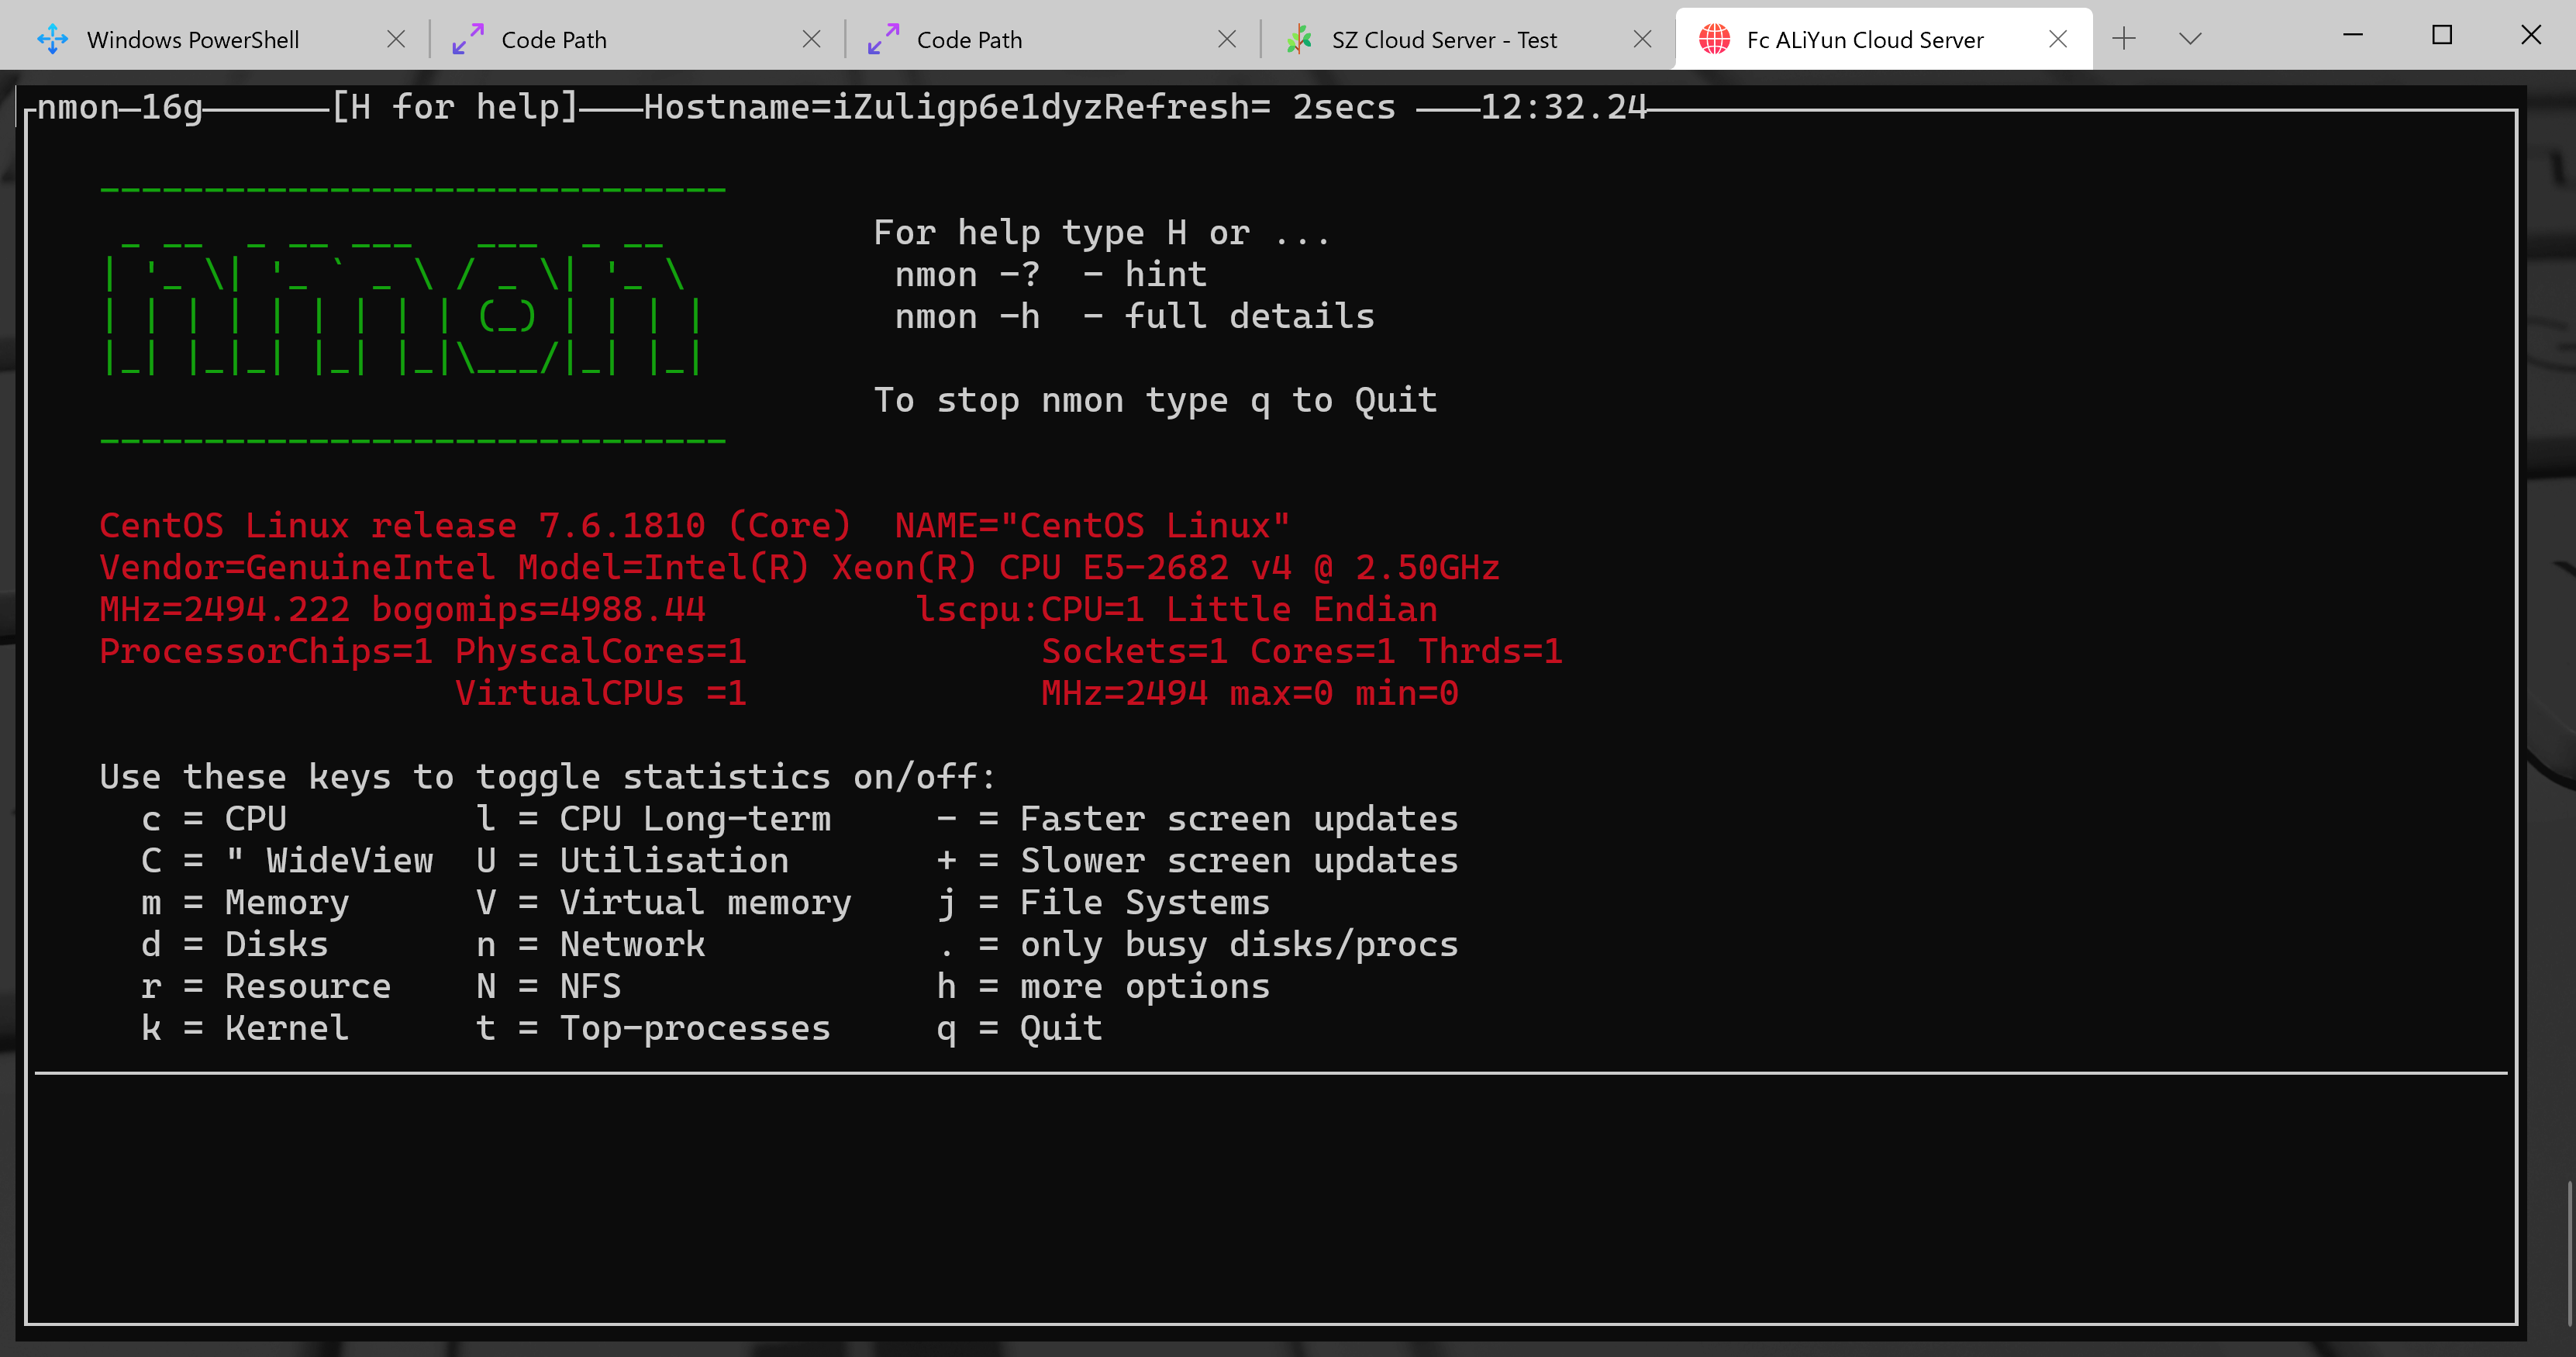Switch to SZ Cloud Server - Test tab

[x=1443, y=40]
